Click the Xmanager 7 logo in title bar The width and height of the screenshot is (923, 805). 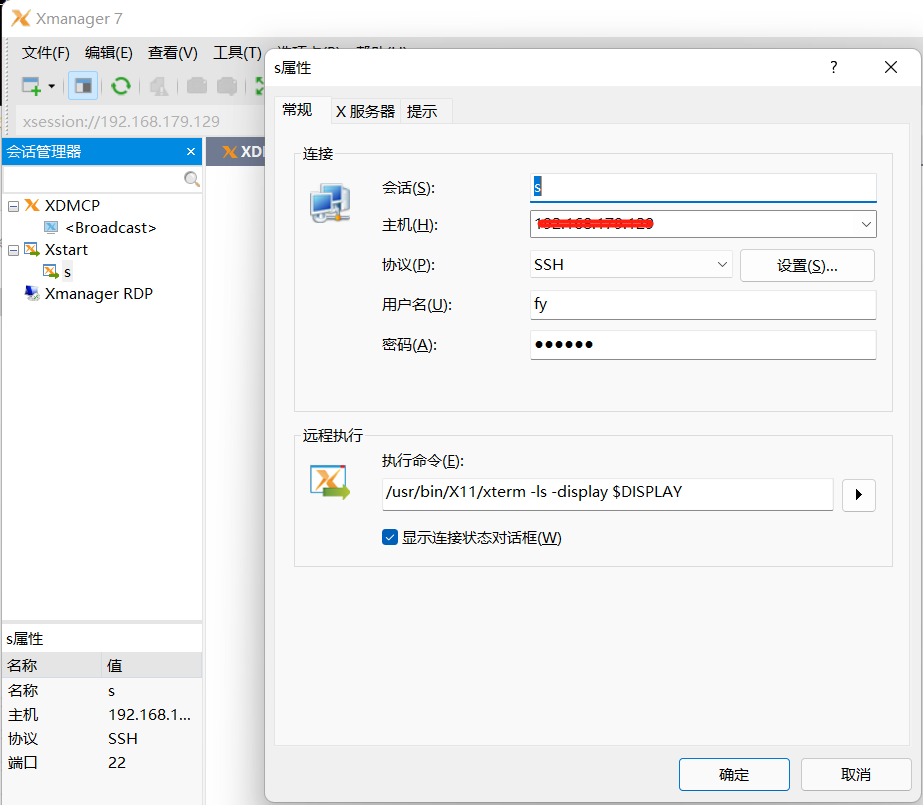tap(21, 18)
